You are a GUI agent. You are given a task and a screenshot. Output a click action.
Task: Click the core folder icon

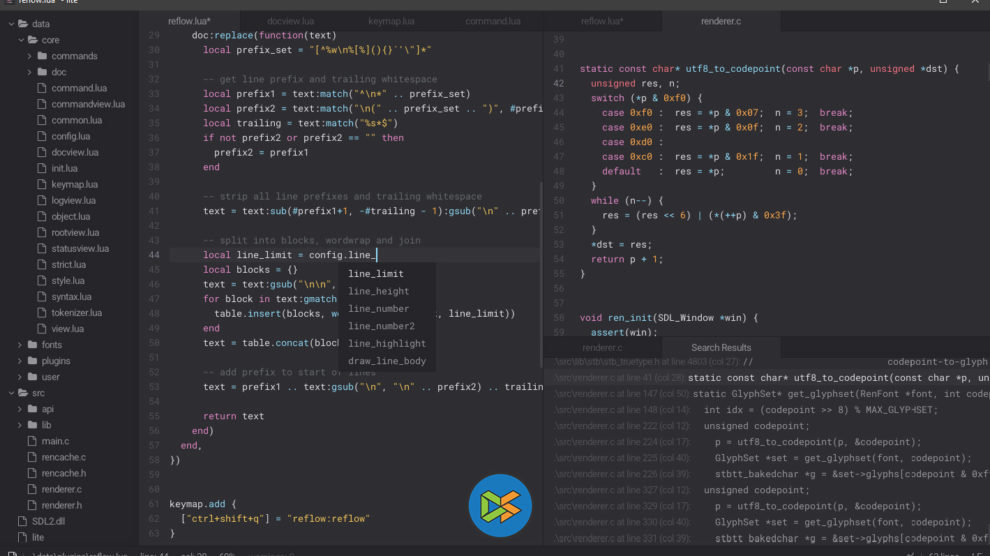tap(33, 40)
